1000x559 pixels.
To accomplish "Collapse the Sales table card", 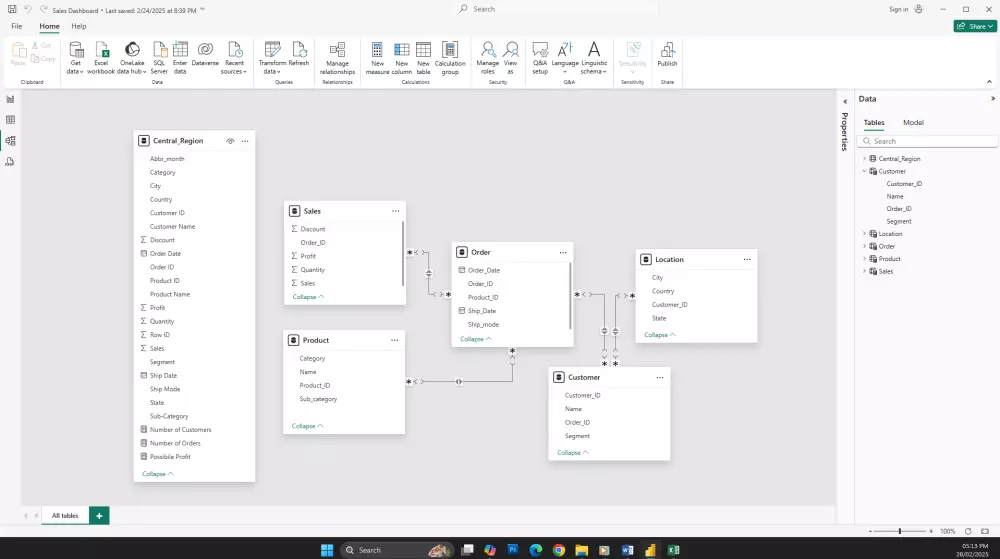I will coord(308,297).
